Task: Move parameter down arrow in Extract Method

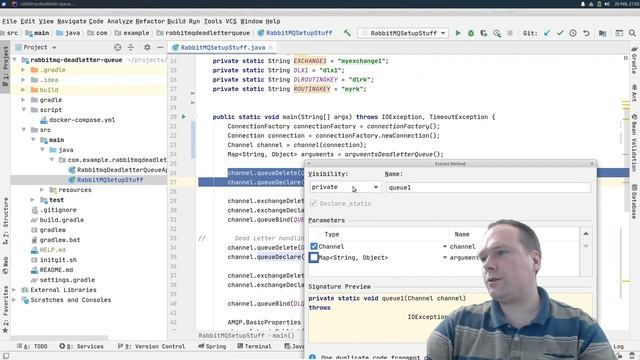Action: (586, 246)
